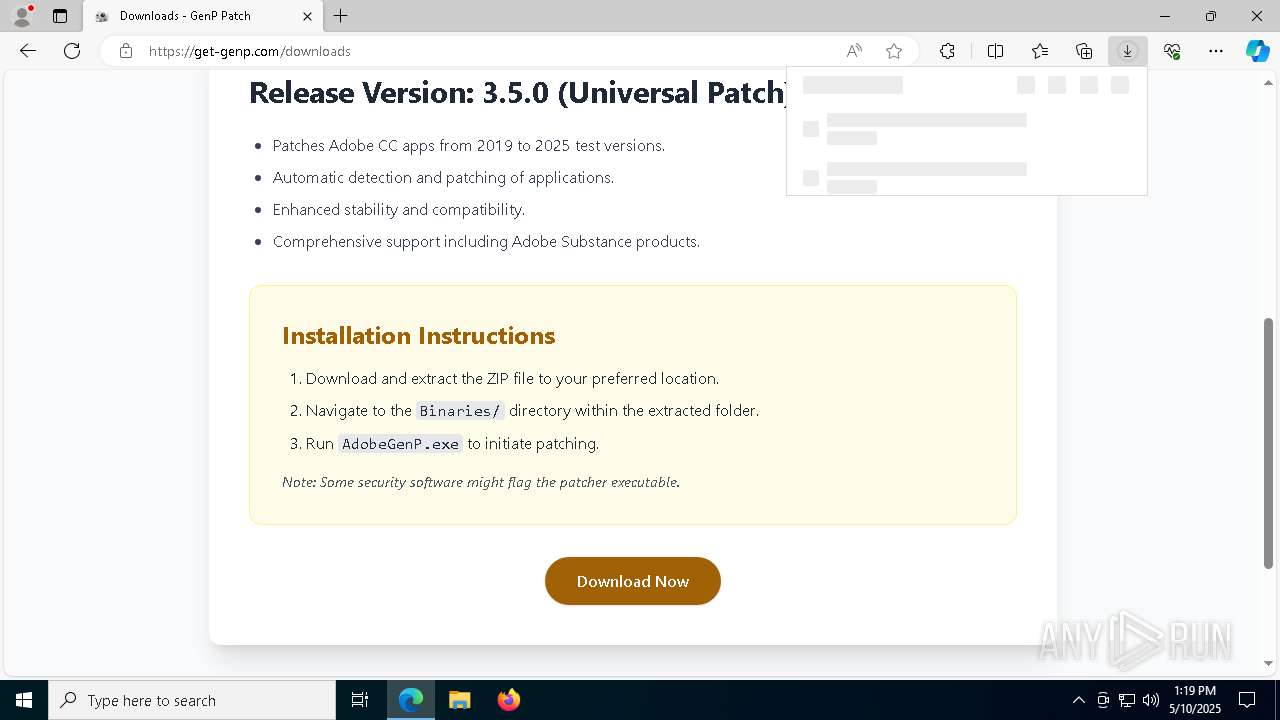Click the Binaries/ code text
Viewport: 1280px width, 720px height.
pos(460,411)
